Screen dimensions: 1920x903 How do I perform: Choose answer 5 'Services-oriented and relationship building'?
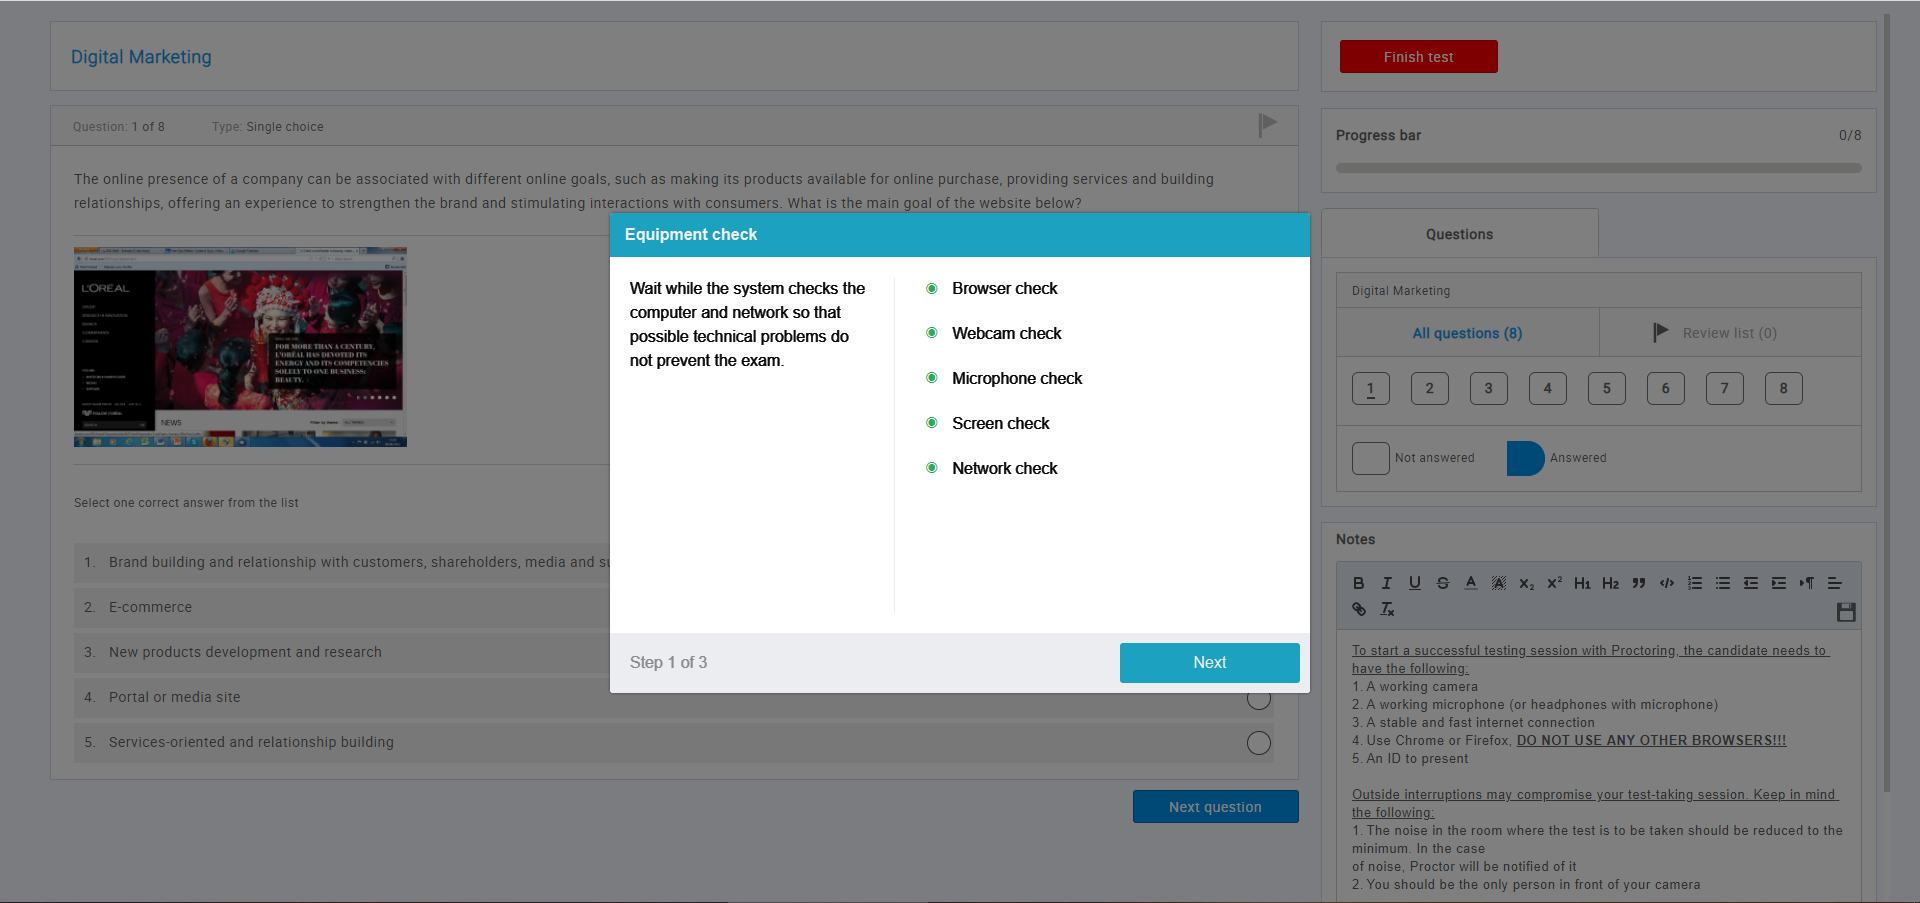pyautogui.click(x=1258, y=742)
